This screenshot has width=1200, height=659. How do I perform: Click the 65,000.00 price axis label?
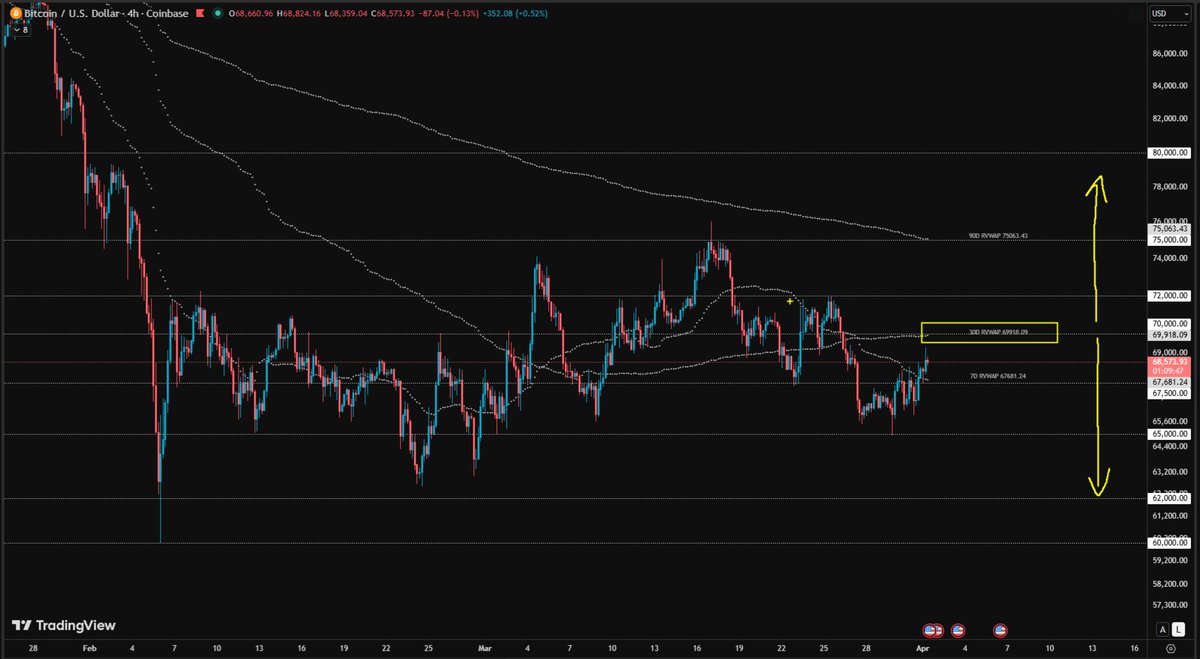[x=1170, y=434]
